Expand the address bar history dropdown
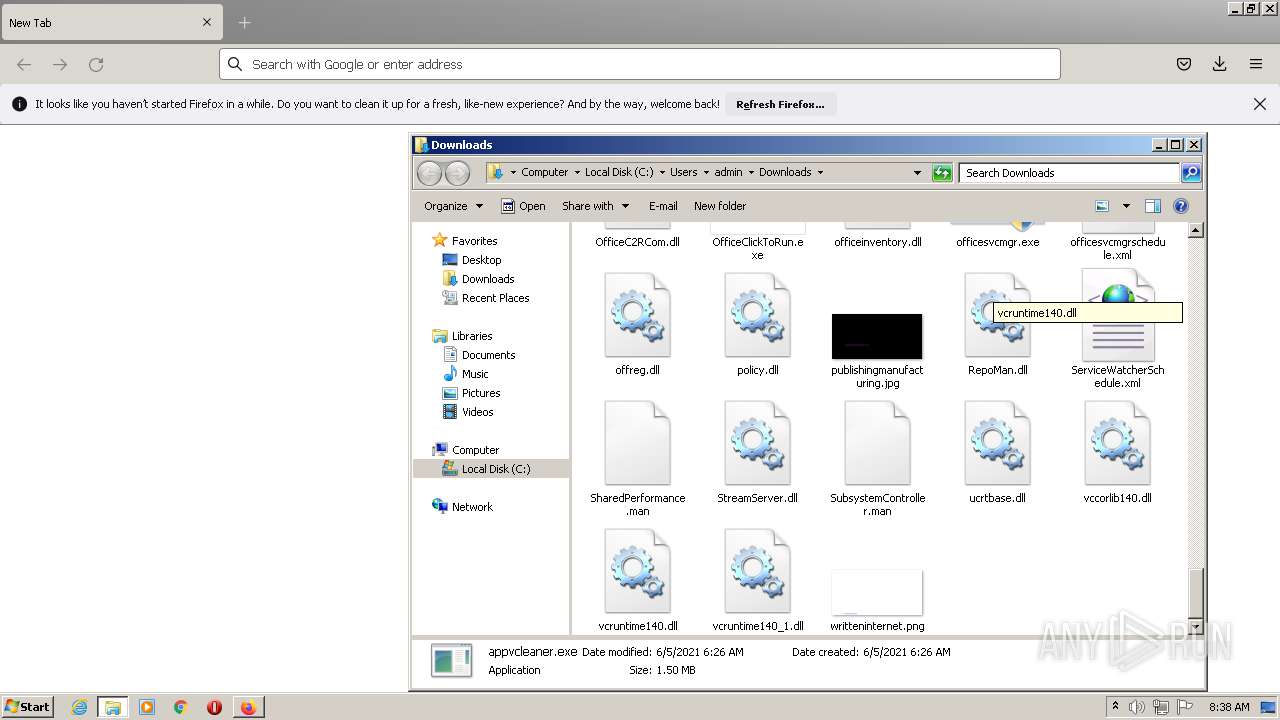The image size is (1280, 720). (x=917, y=173)
